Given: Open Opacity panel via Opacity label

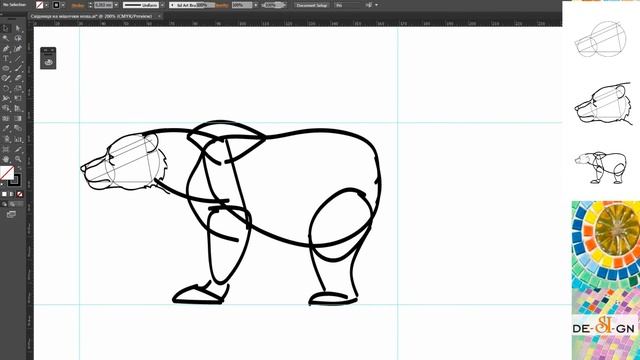Looking at the screenshot, I should (x=222, y=6).
